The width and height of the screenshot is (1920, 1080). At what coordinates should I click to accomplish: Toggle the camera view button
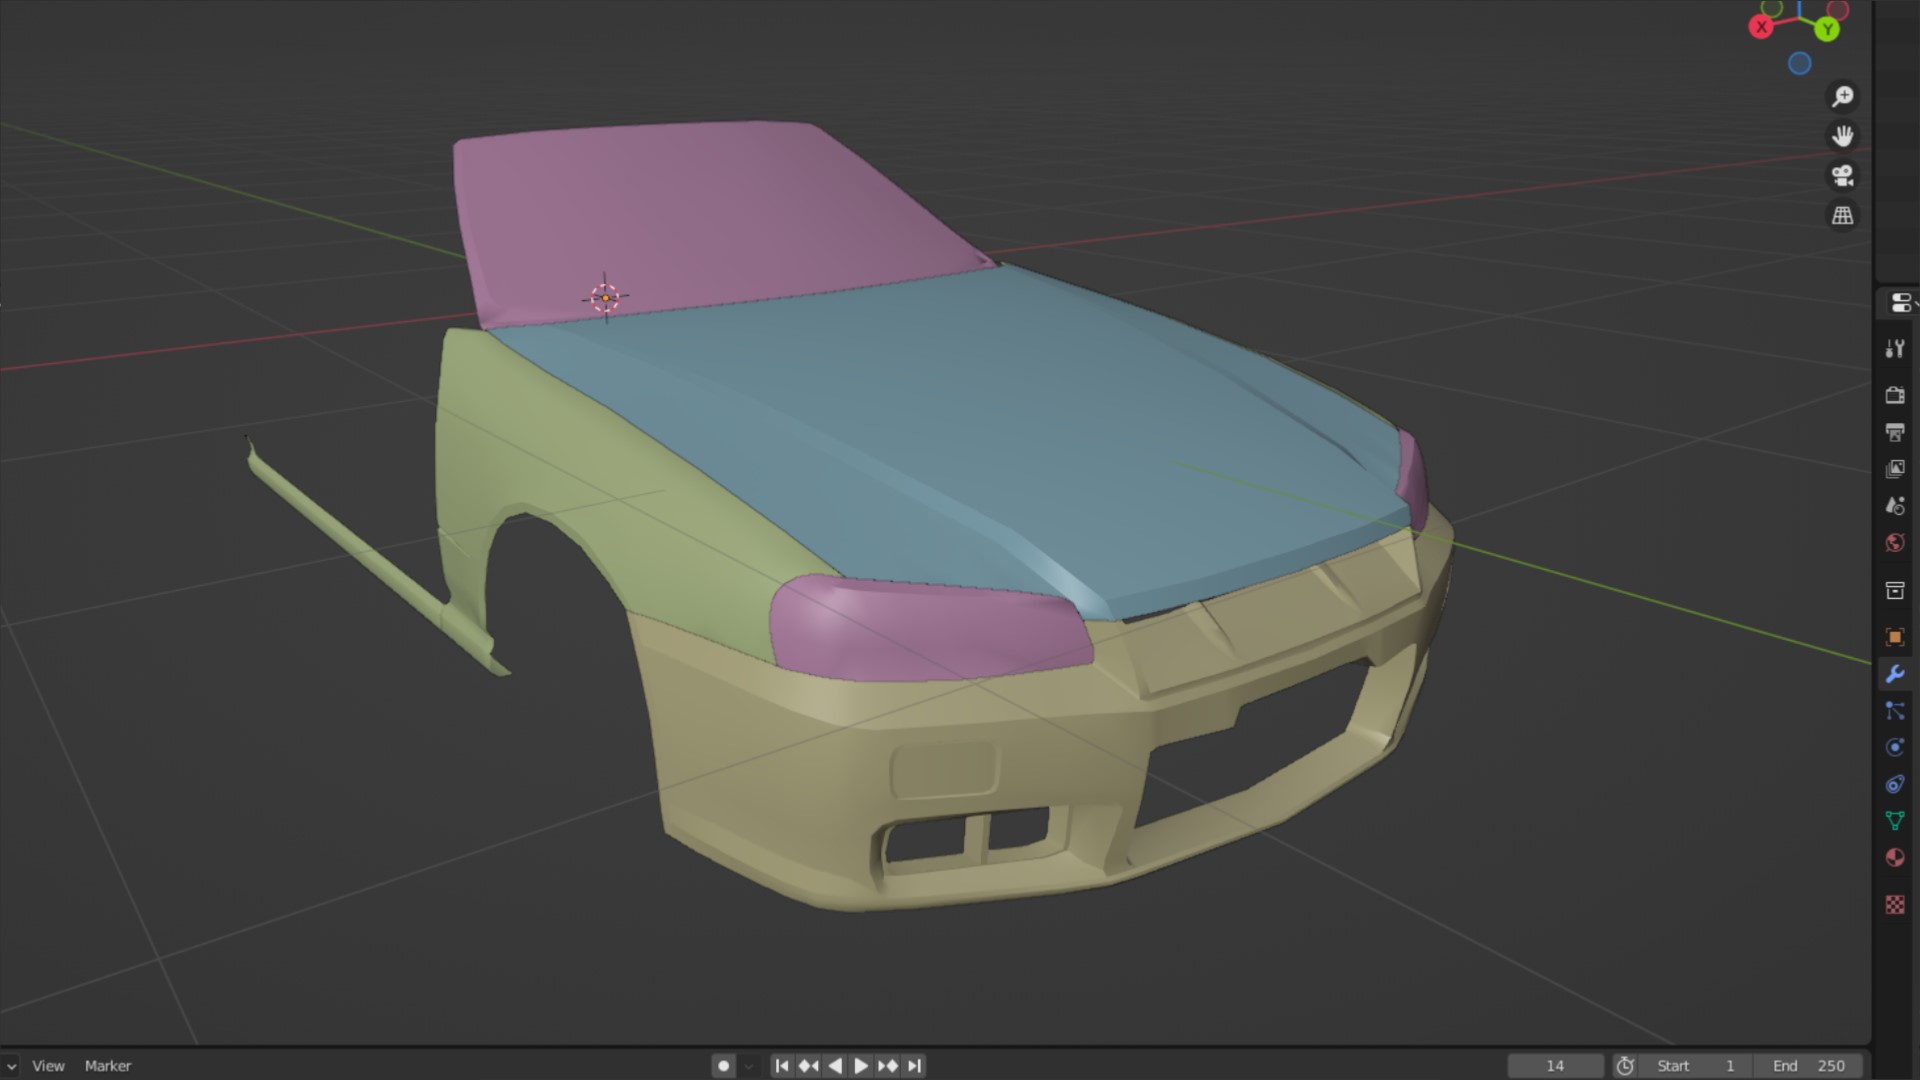point(1842,176)
